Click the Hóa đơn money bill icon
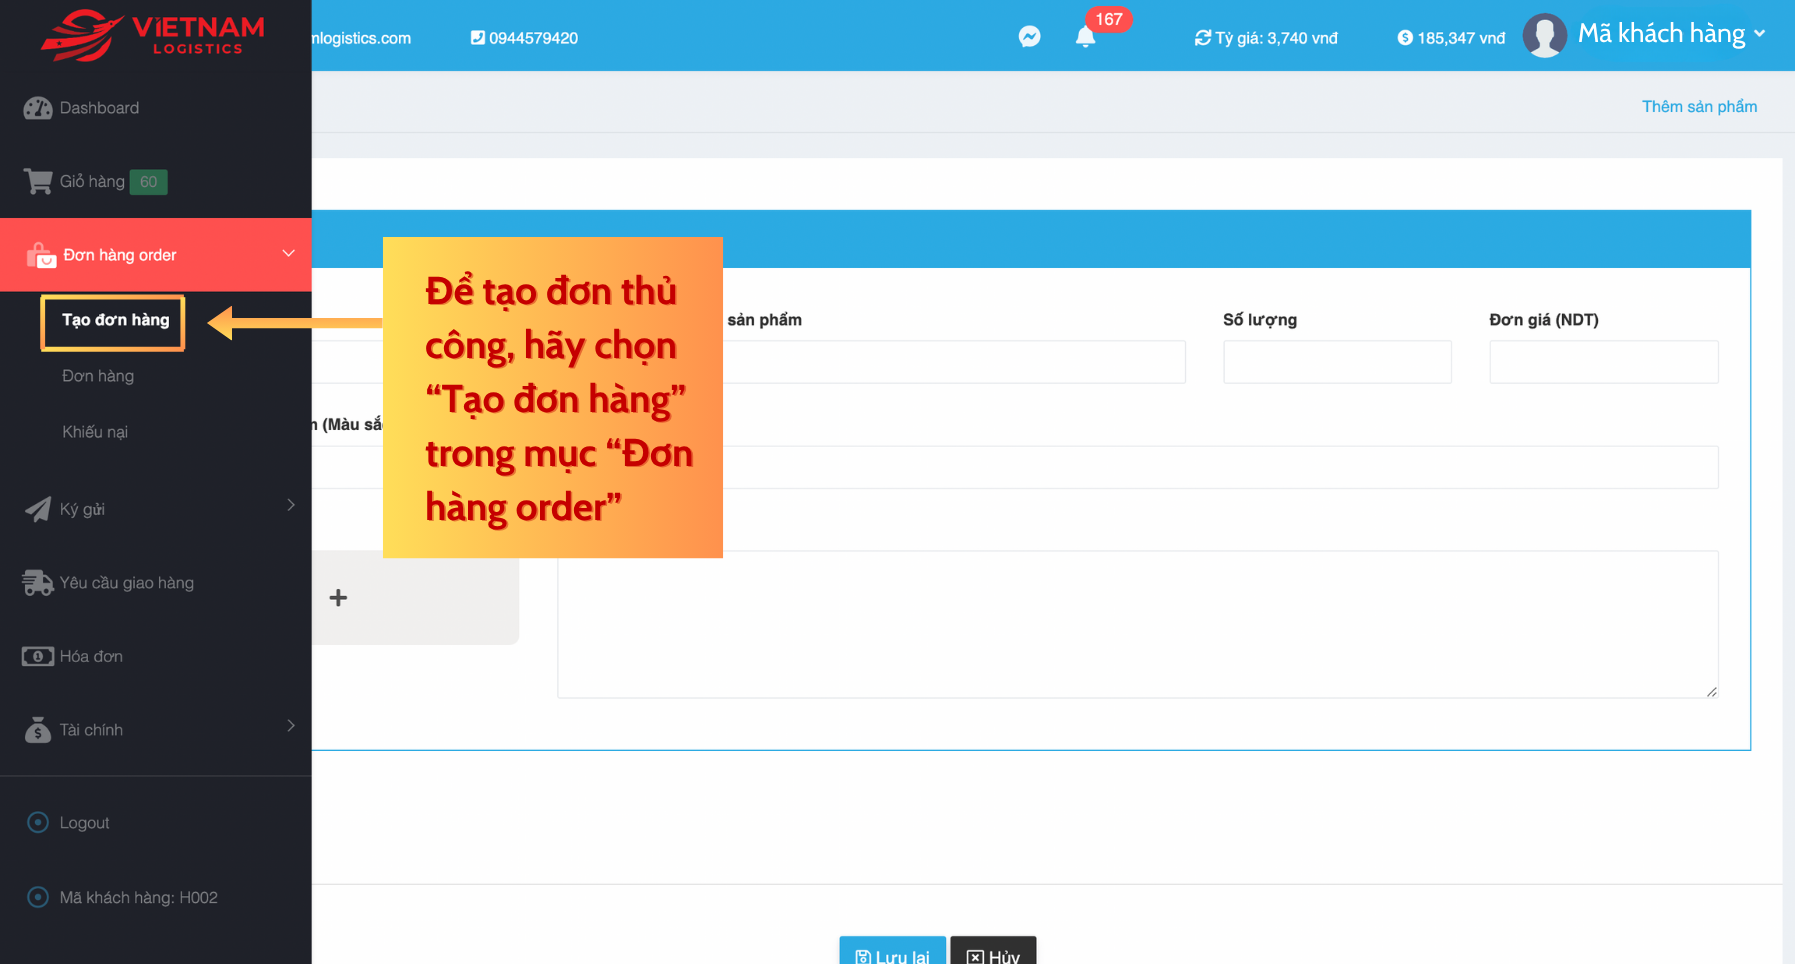 pos(38,656)
